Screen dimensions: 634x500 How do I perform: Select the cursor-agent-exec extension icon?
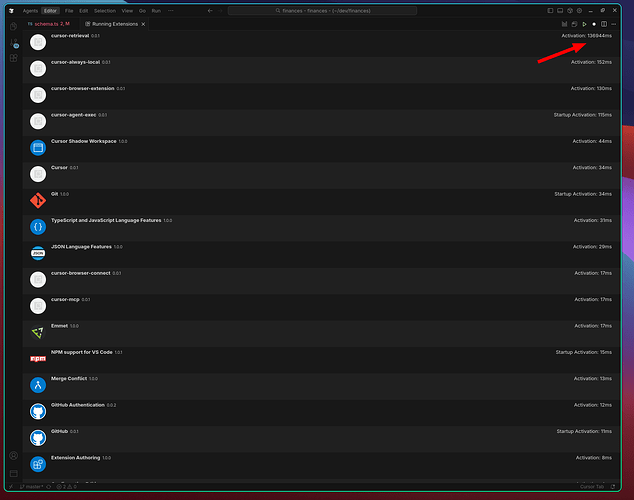[x=38, y=121]
